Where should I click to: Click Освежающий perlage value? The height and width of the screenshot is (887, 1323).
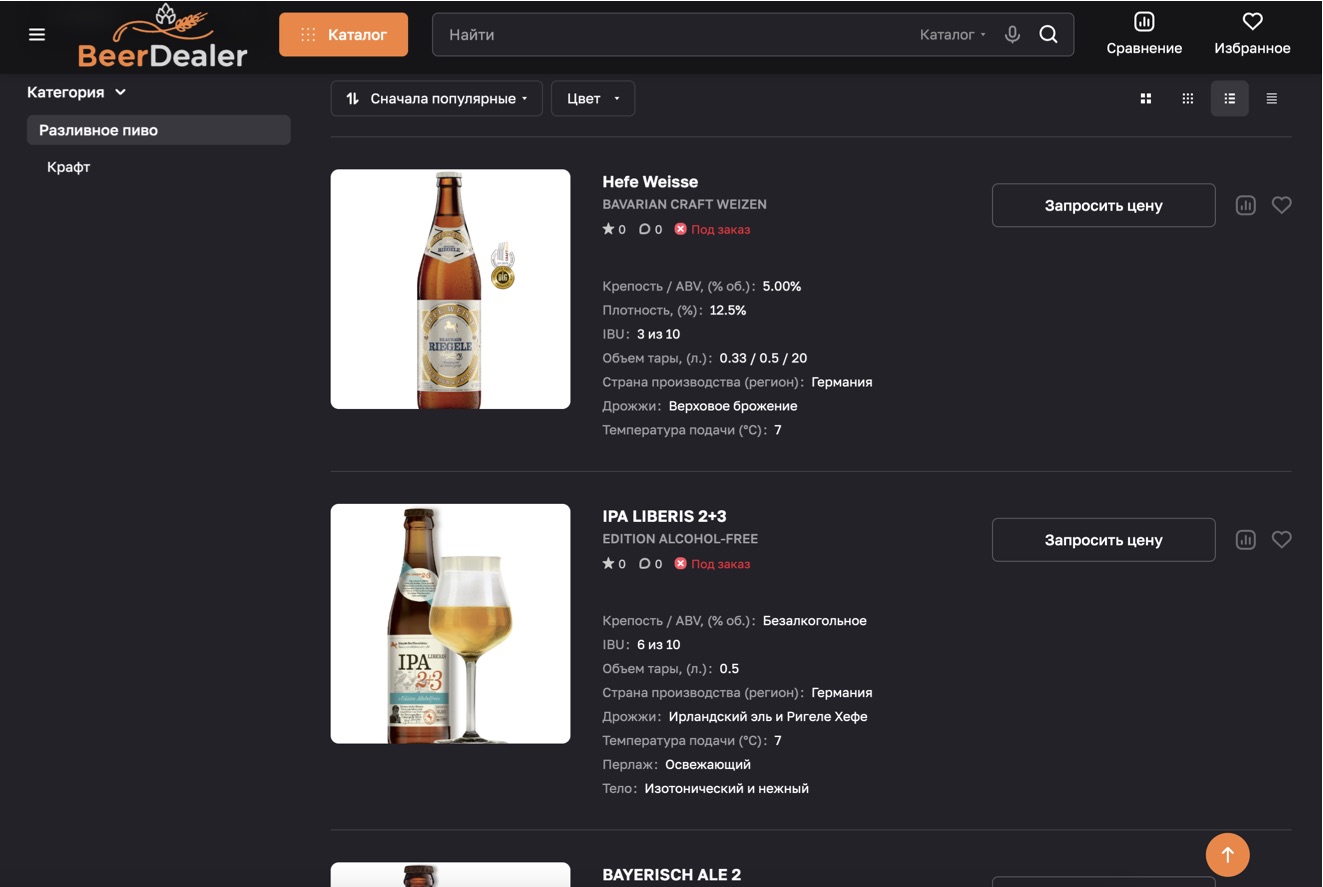(708, 765)
